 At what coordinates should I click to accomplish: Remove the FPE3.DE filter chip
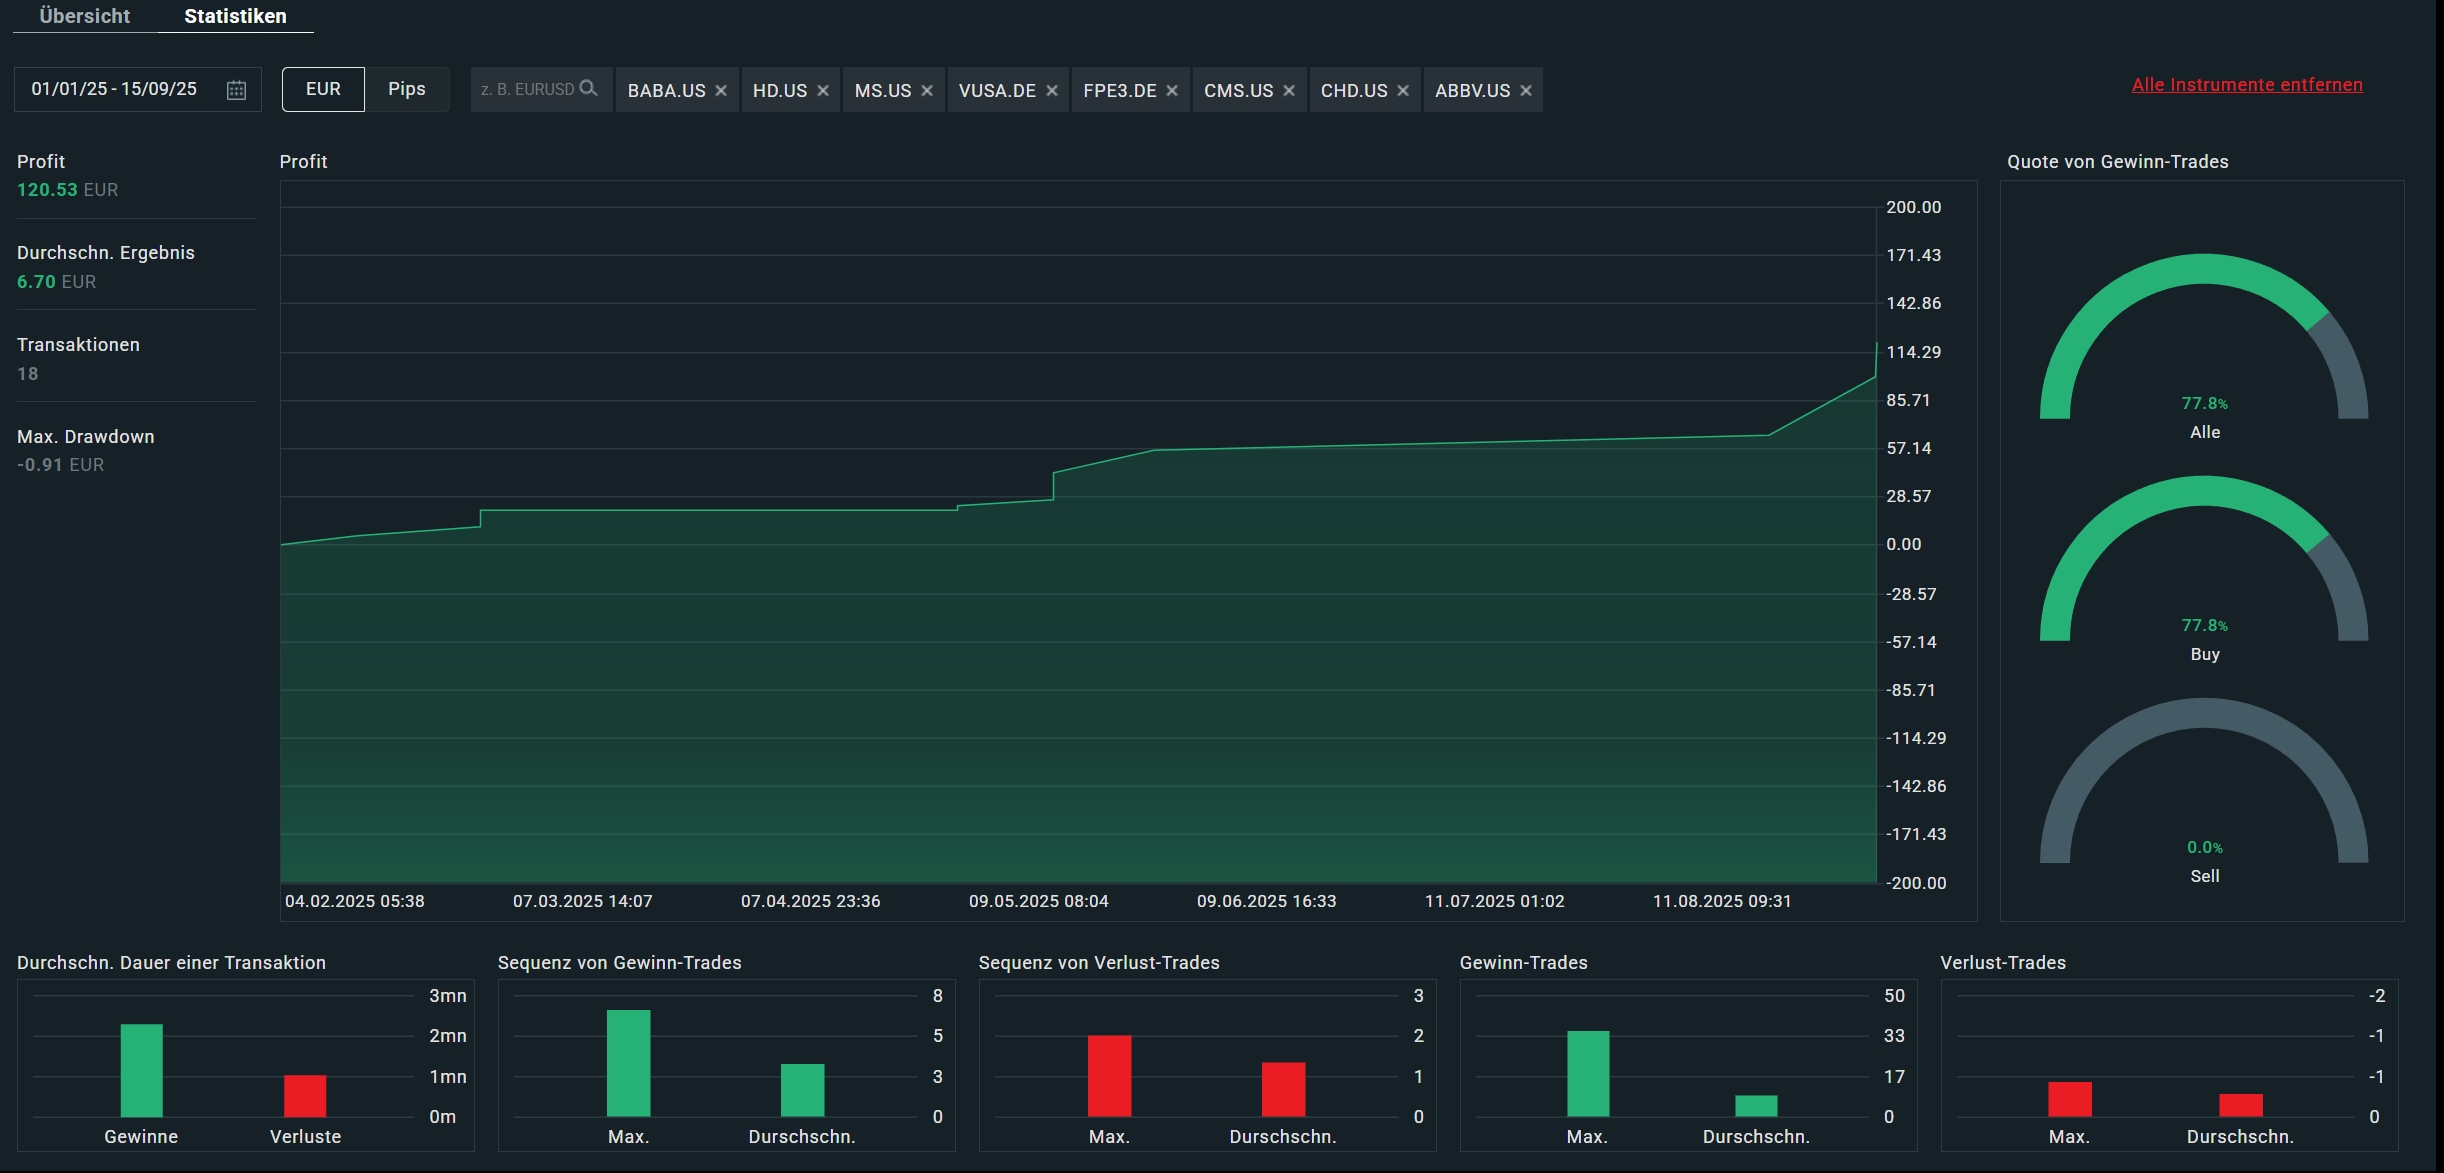pyautogui.click(x=1172, y=91)
